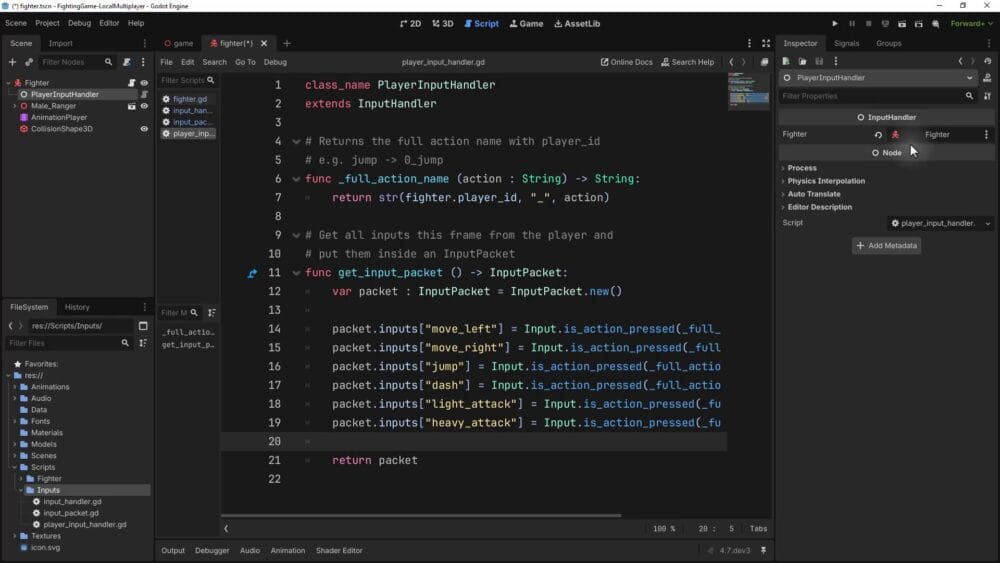Change the Tabs indentation setting
The height and width of the screenshot is (563, 1000).
tap(758, 529)
